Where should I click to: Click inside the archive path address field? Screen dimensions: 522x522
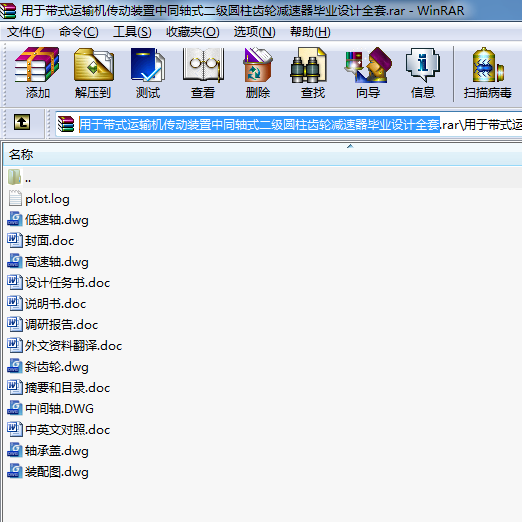(x=289, y=124)
